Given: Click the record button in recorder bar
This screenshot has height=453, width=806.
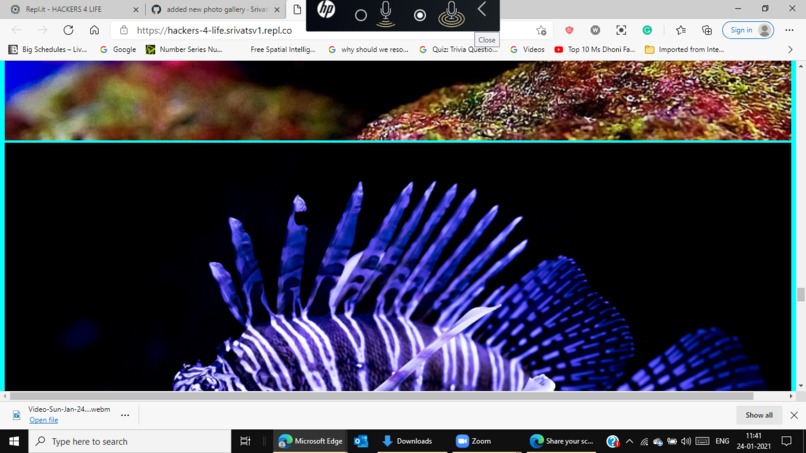Looking at the screenshot, I should (x=420, y=15).
